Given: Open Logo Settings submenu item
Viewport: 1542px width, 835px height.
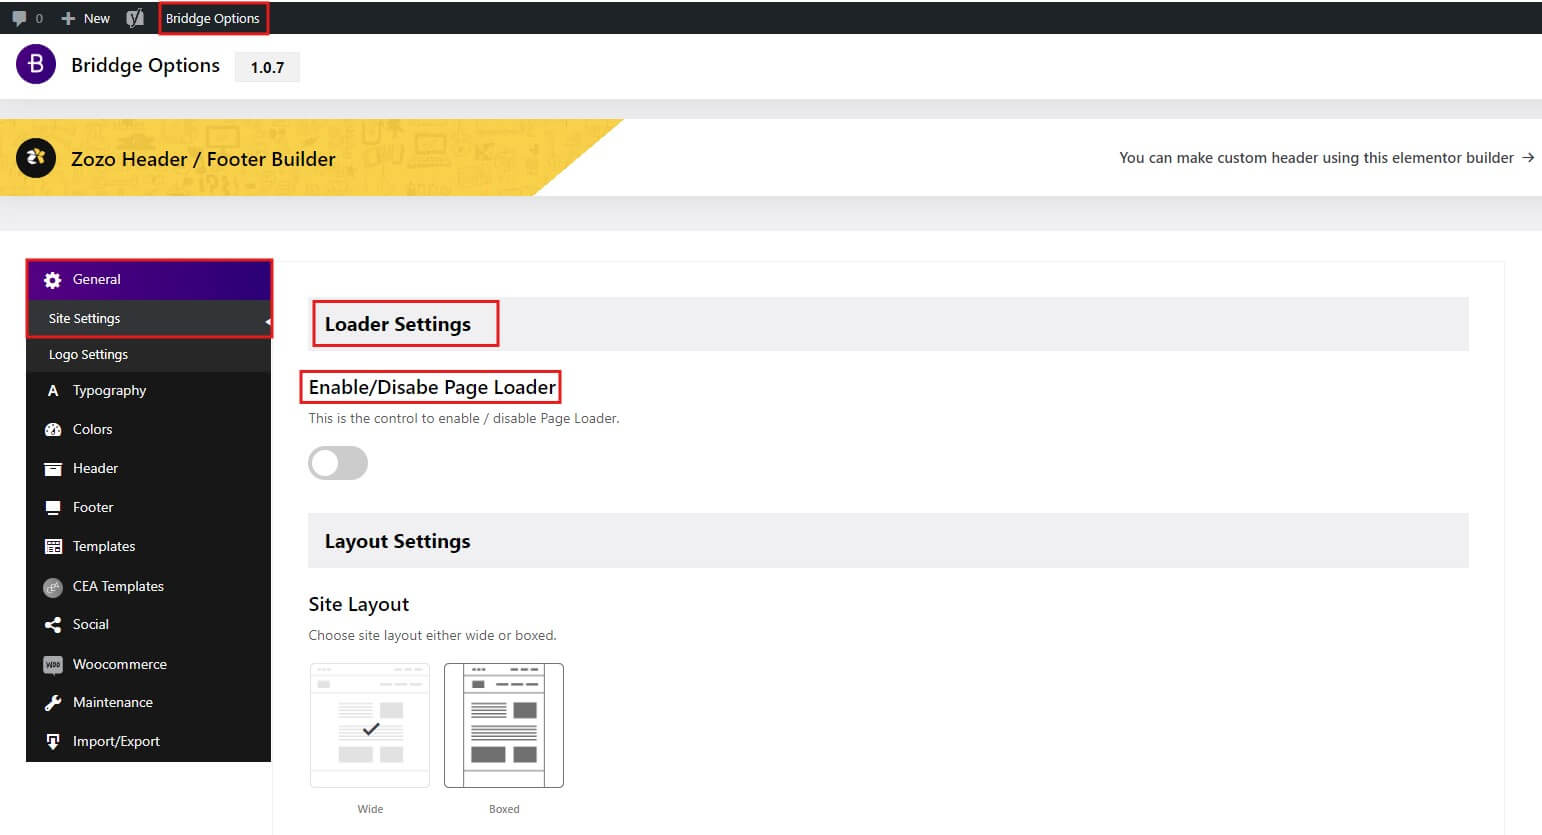Looking at the screenshot, I should pos(88,355).
